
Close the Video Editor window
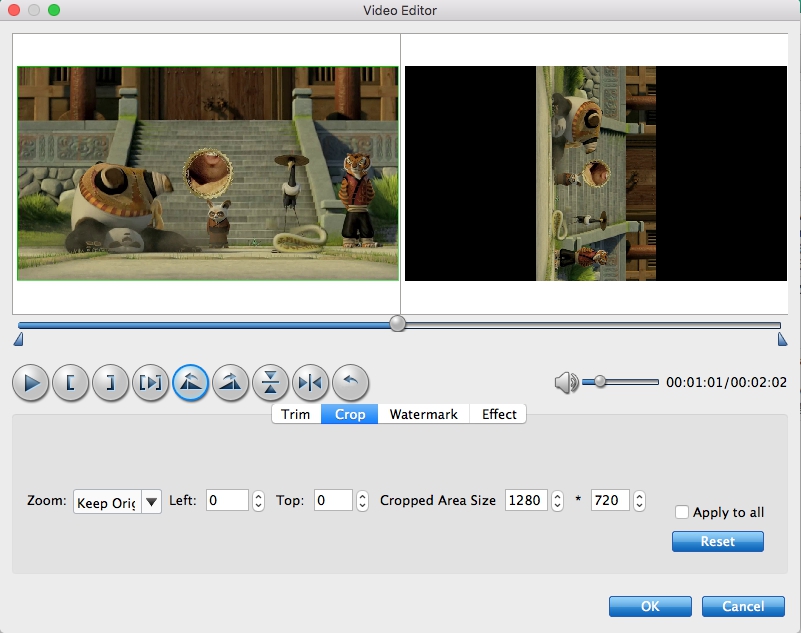pyautogui.click(x=14, y=10)
